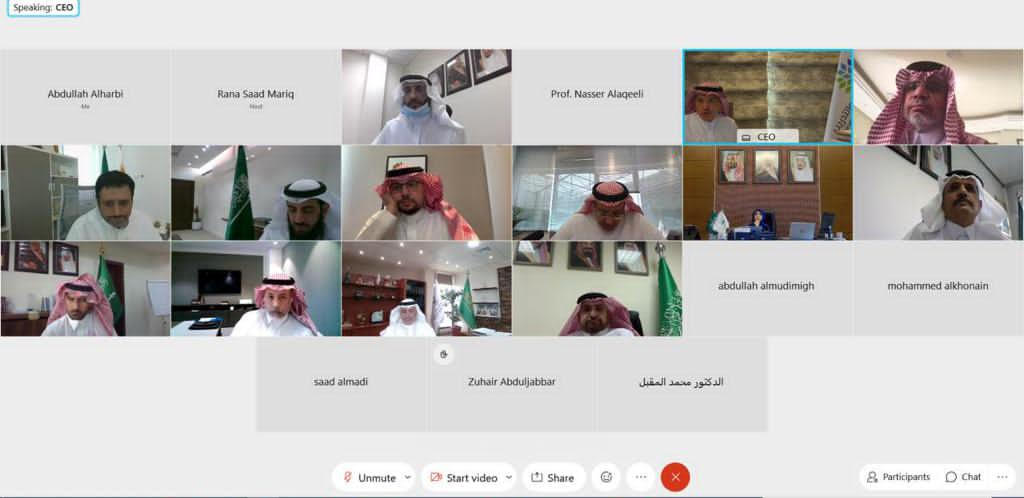1024x498 pixels.
Task: Open the reactions smiley icon
Action: coord(606,477)
